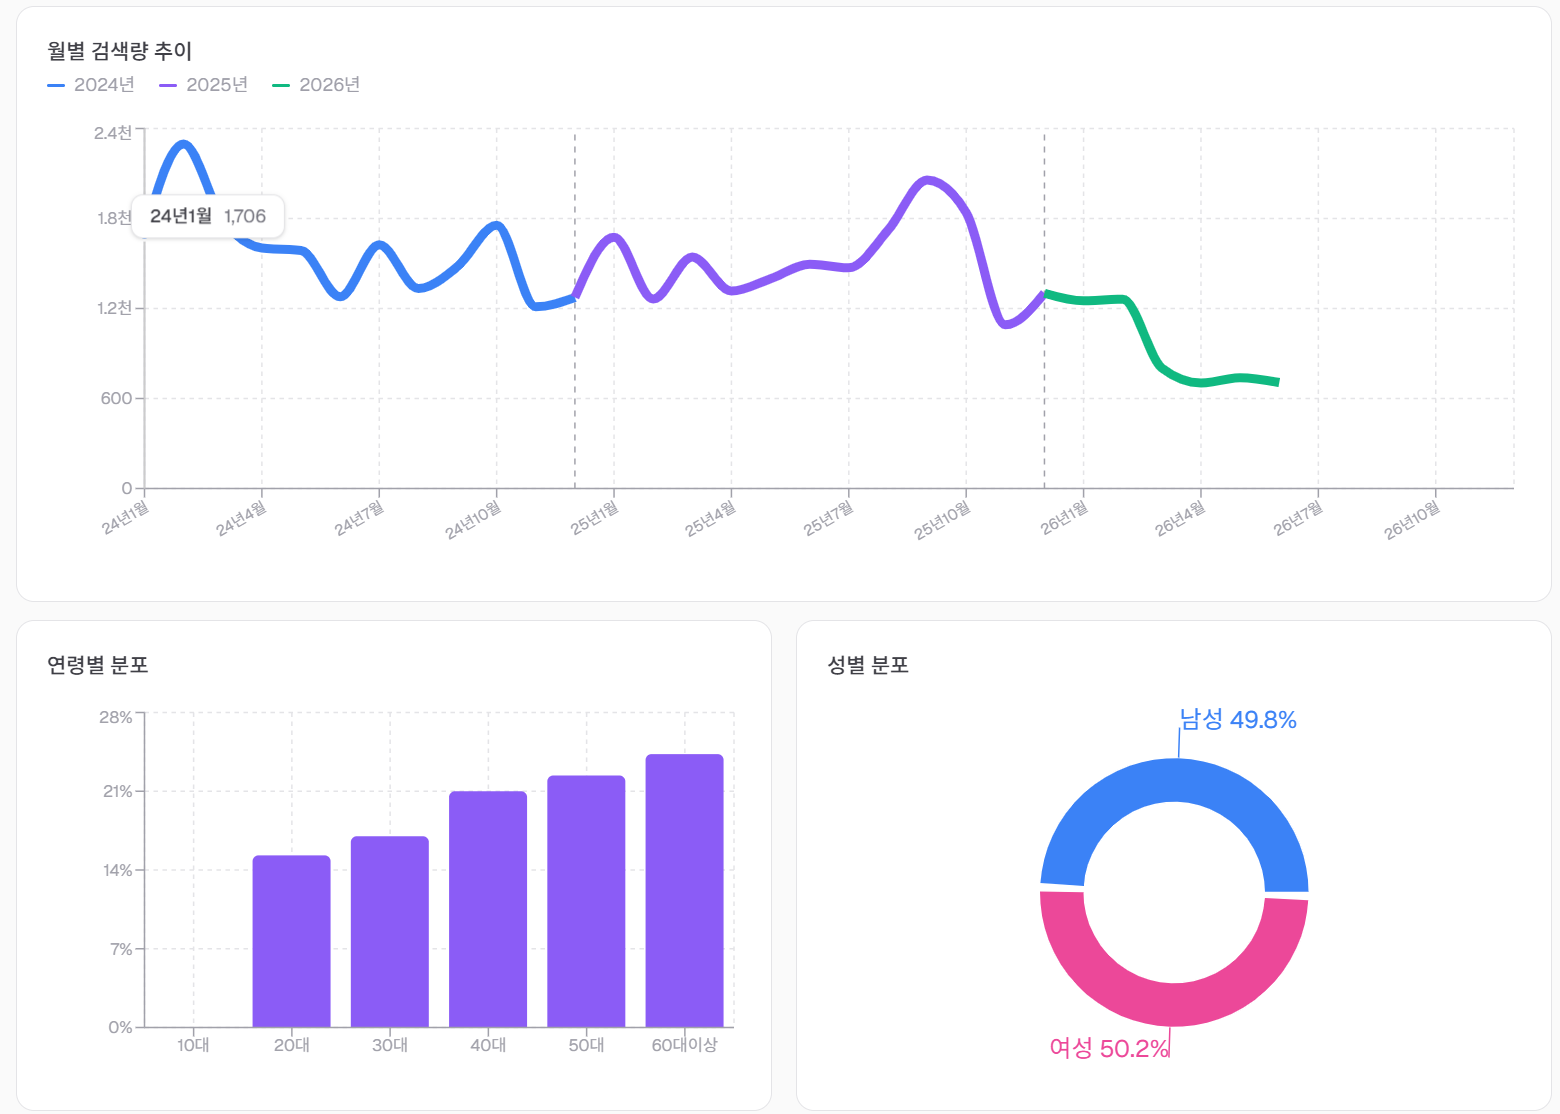Click the 성별 분포 title

coord(868,665)
